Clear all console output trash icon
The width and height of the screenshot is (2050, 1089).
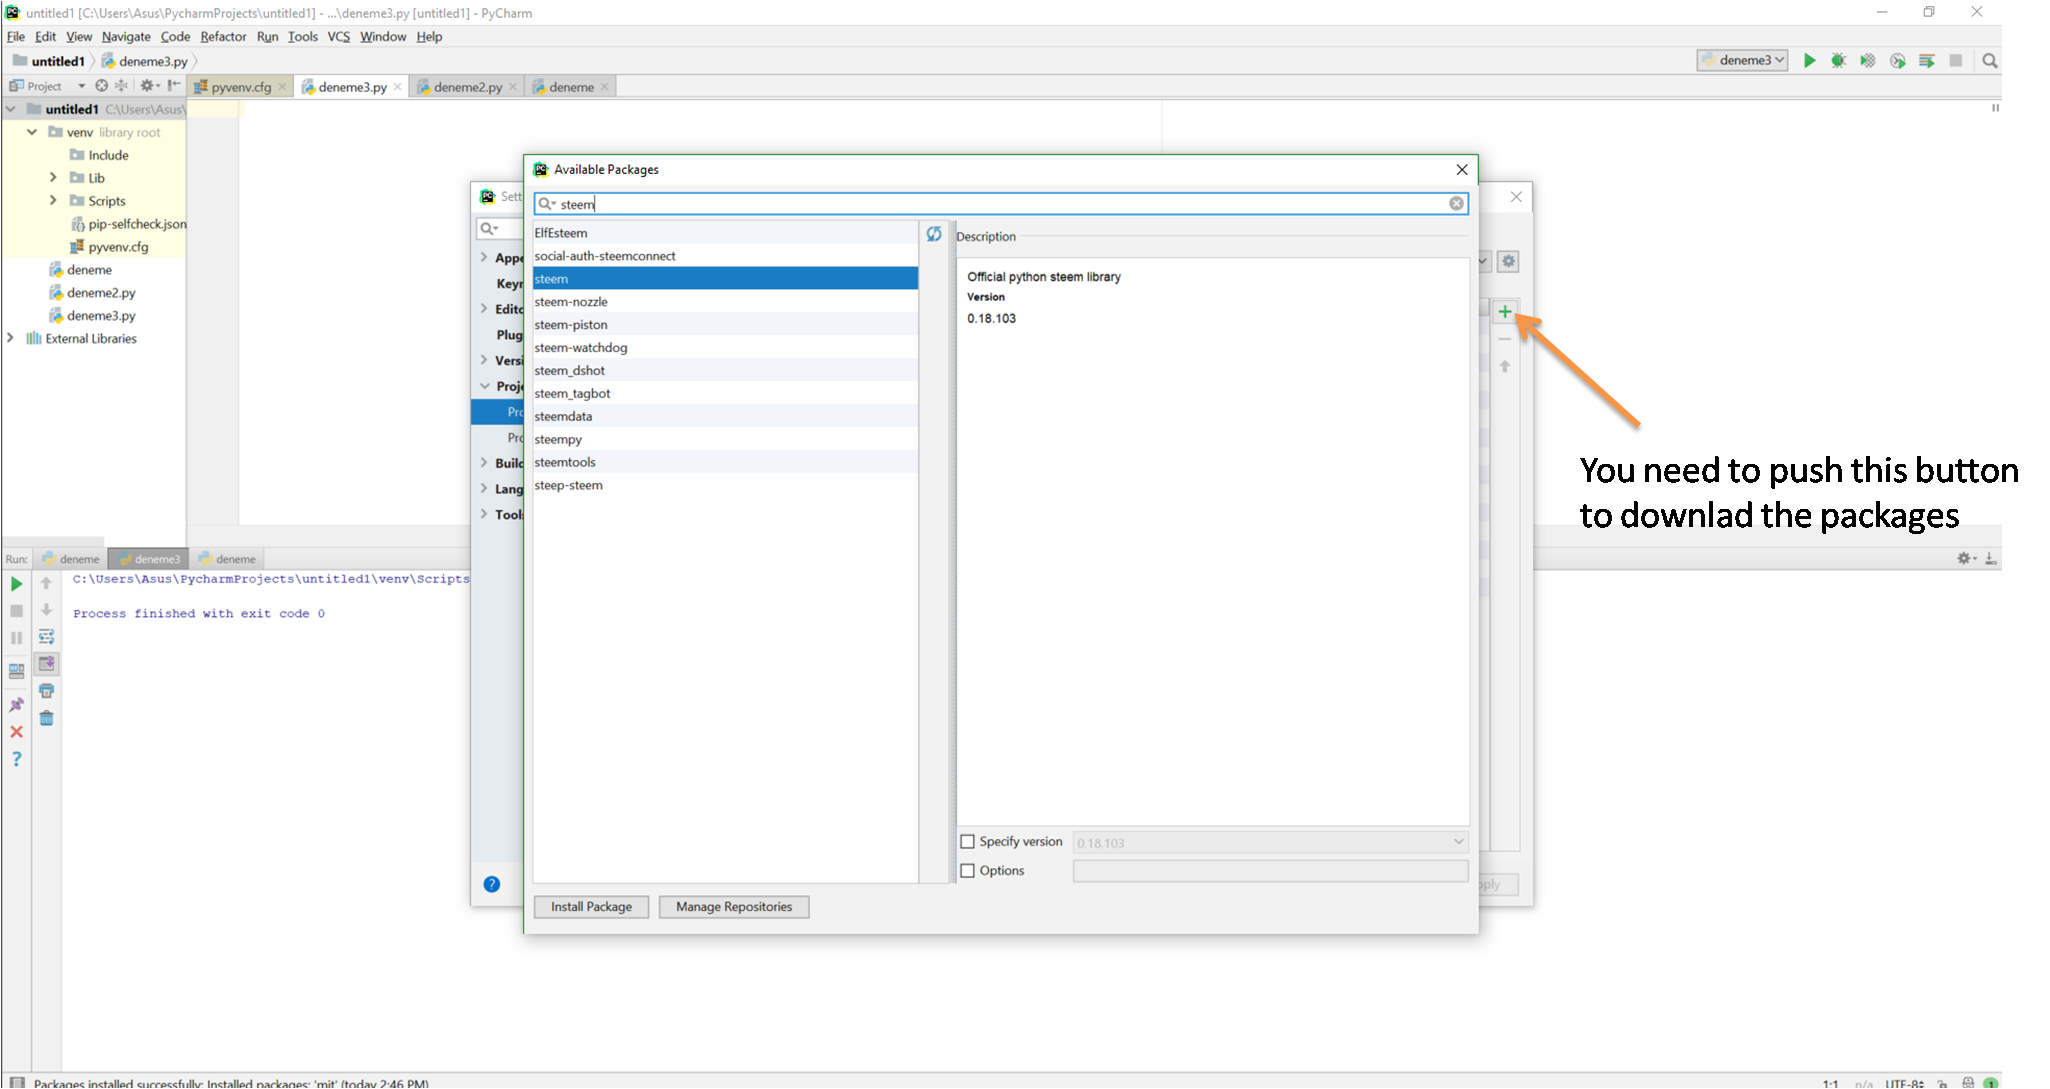(46, 718)
